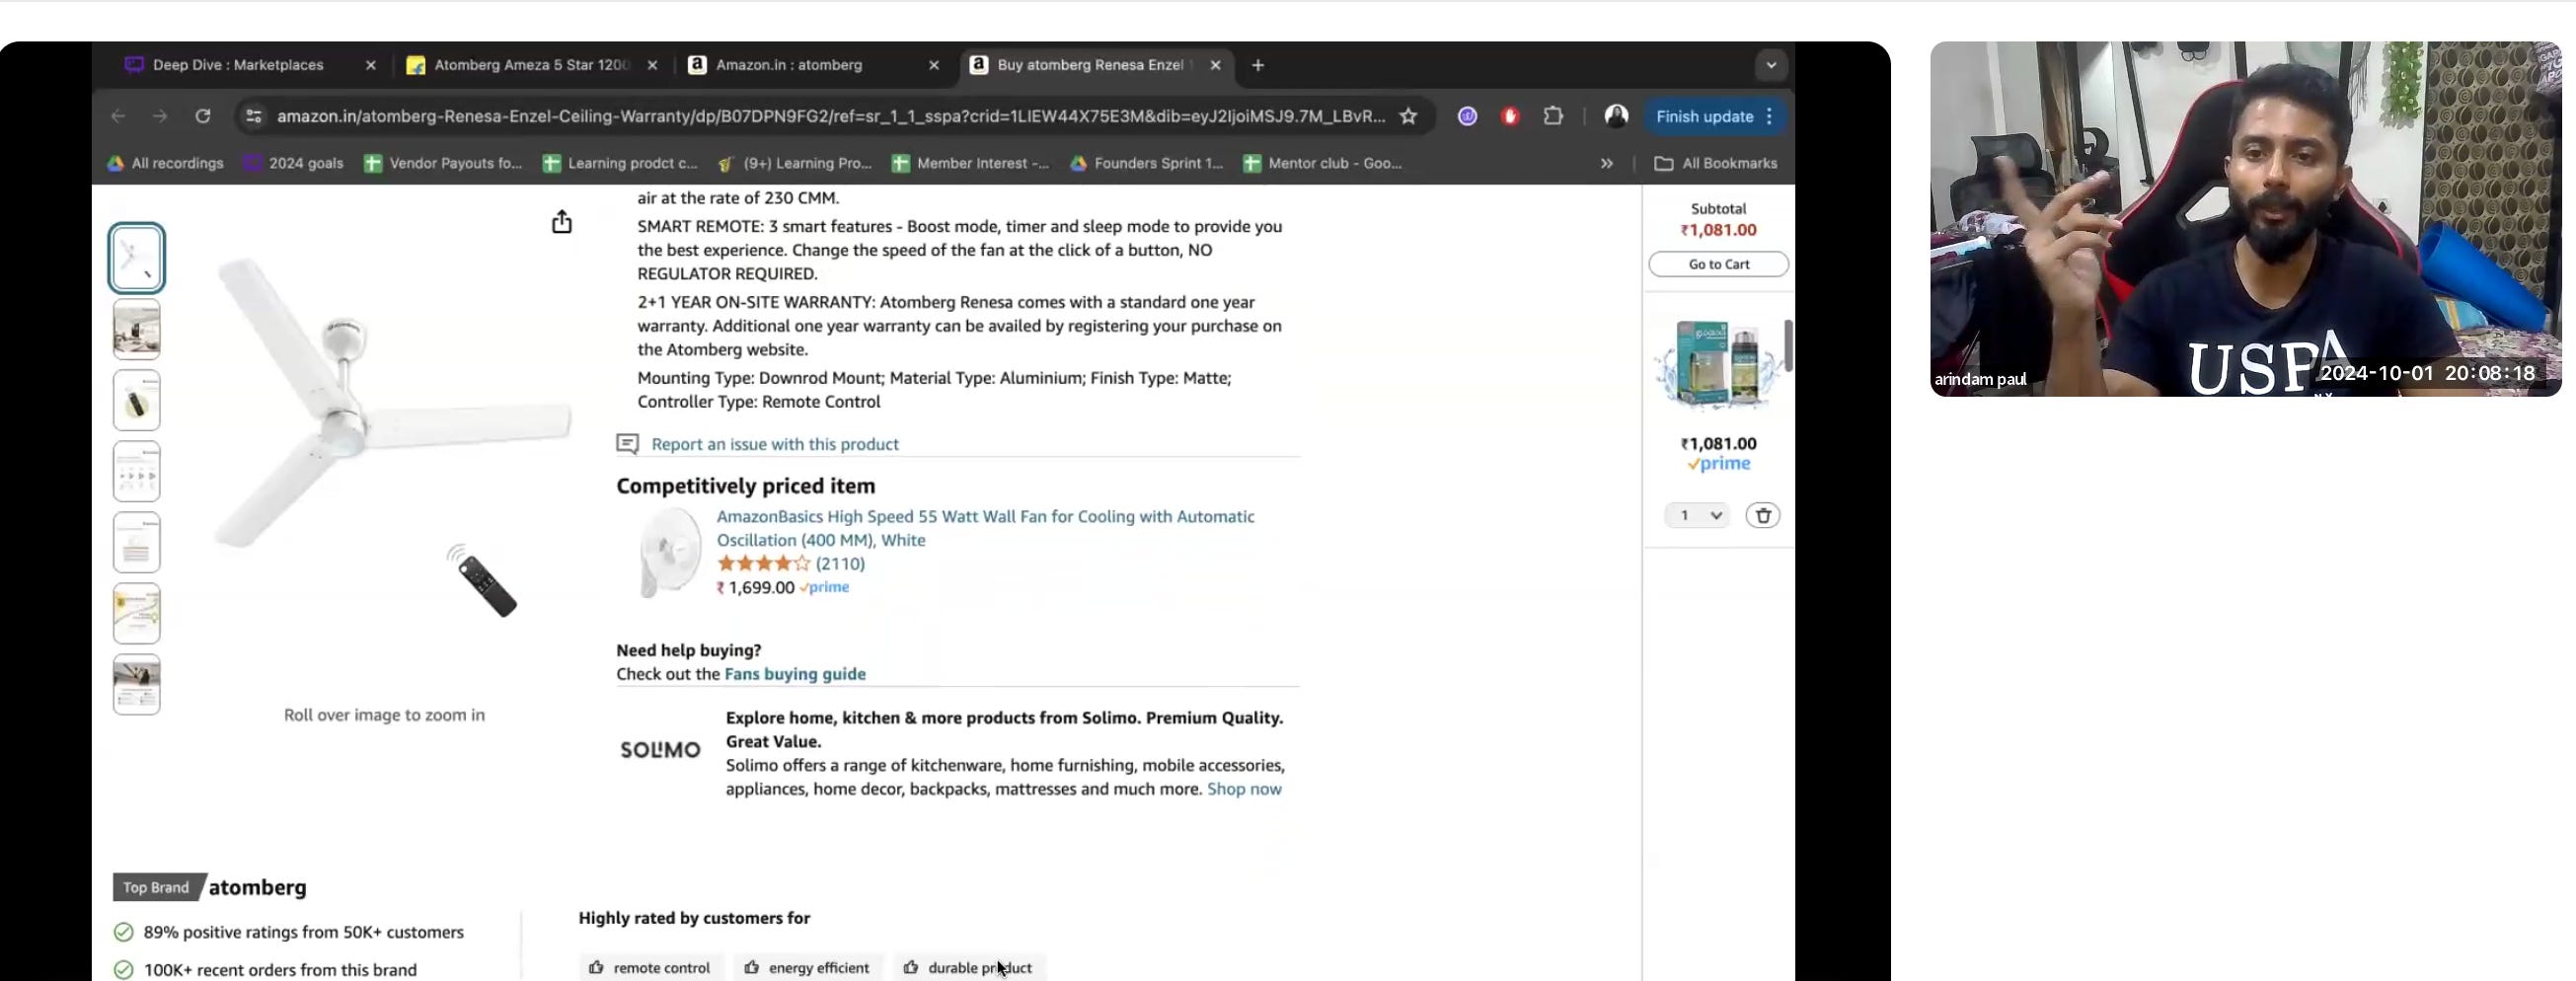The image size is (2576, 981).
Task: Click the remote control rating chip
Action: [x=651, y=967]
